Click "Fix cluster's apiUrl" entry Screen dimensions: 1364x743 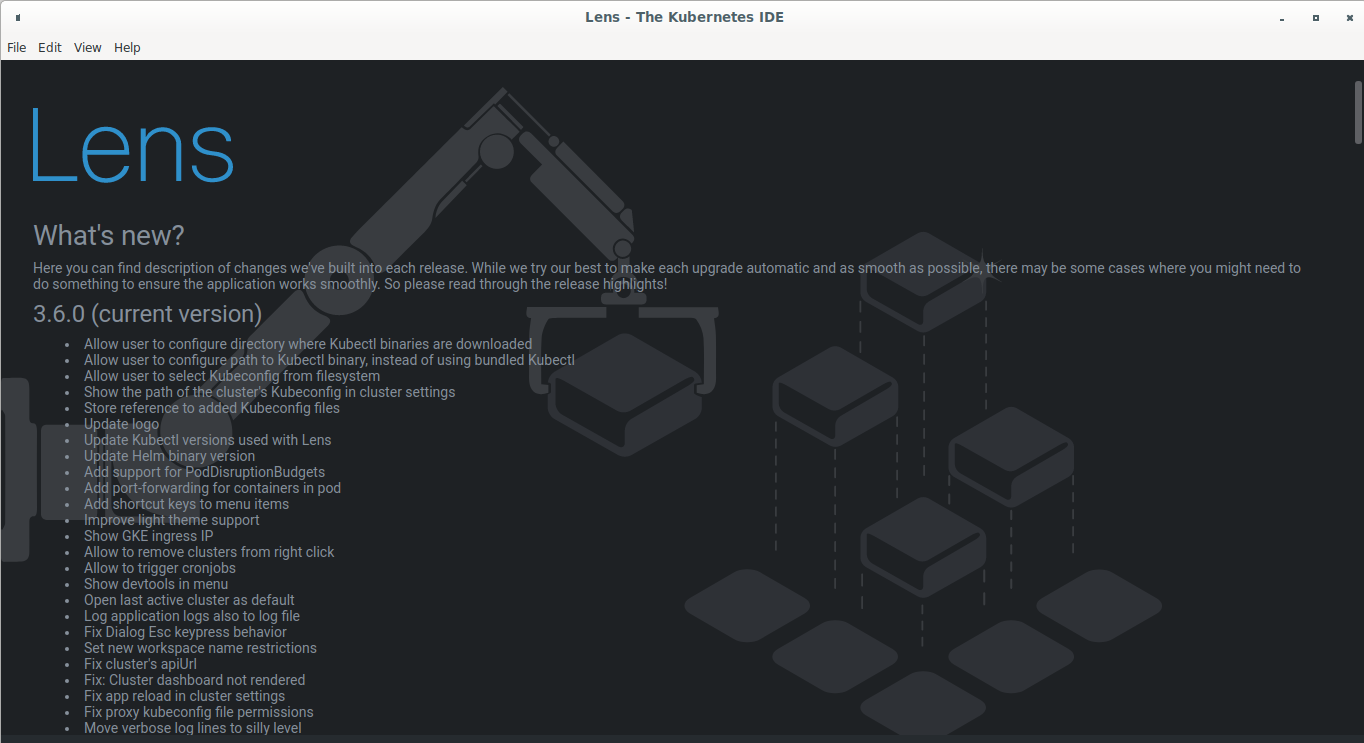(140, 664)
